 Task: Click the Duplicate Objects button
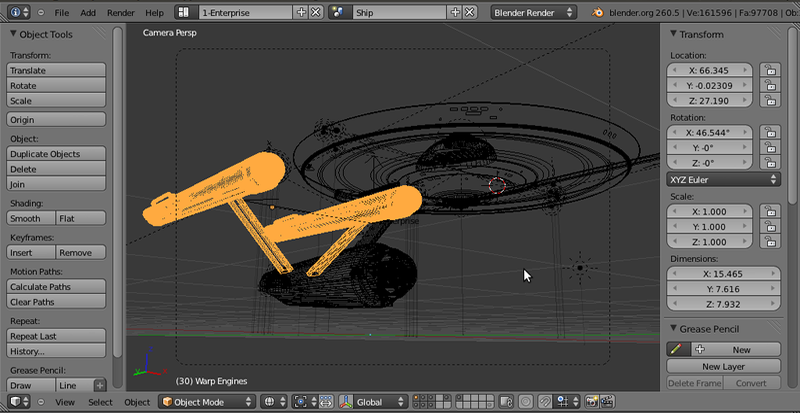click(56, 154)
